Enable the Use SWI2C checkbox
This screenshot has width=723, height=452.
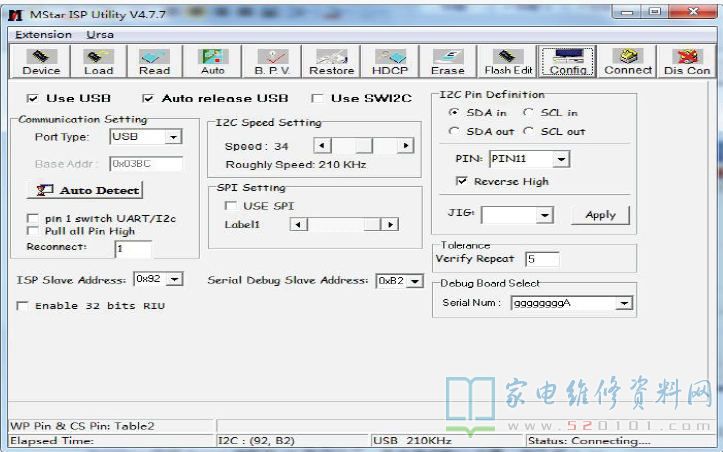317,98
